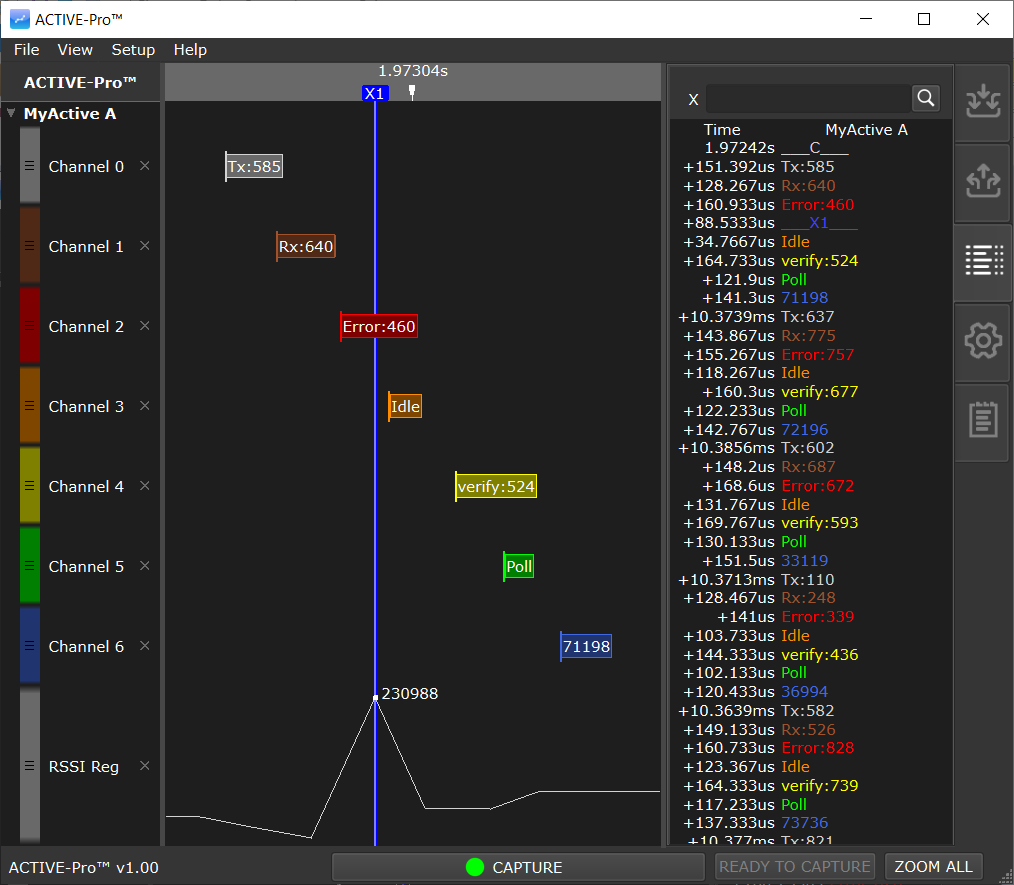Remove the RSSI Reg channel
The width and height of the screenshot is (1014, 885).
[x=144, y=766]
